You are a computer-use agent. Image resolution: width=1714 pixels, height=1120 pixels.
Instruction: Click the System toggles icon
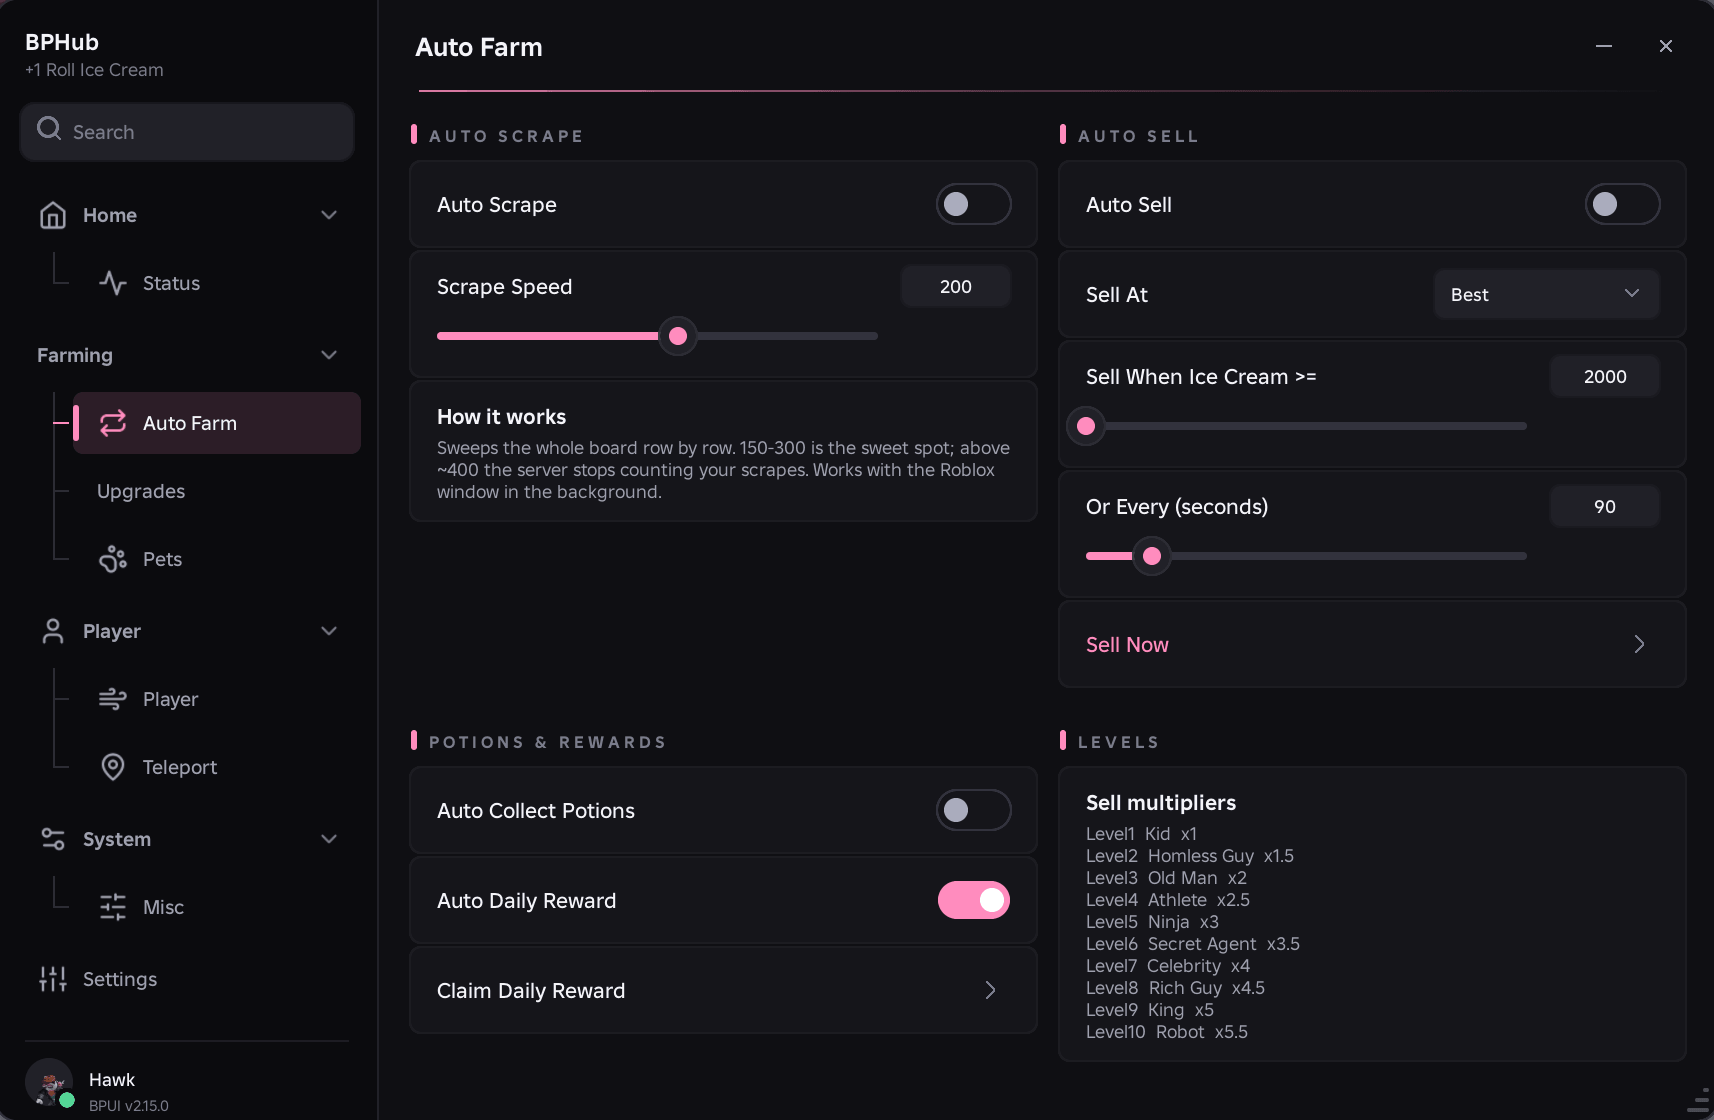tap(53, 839)
